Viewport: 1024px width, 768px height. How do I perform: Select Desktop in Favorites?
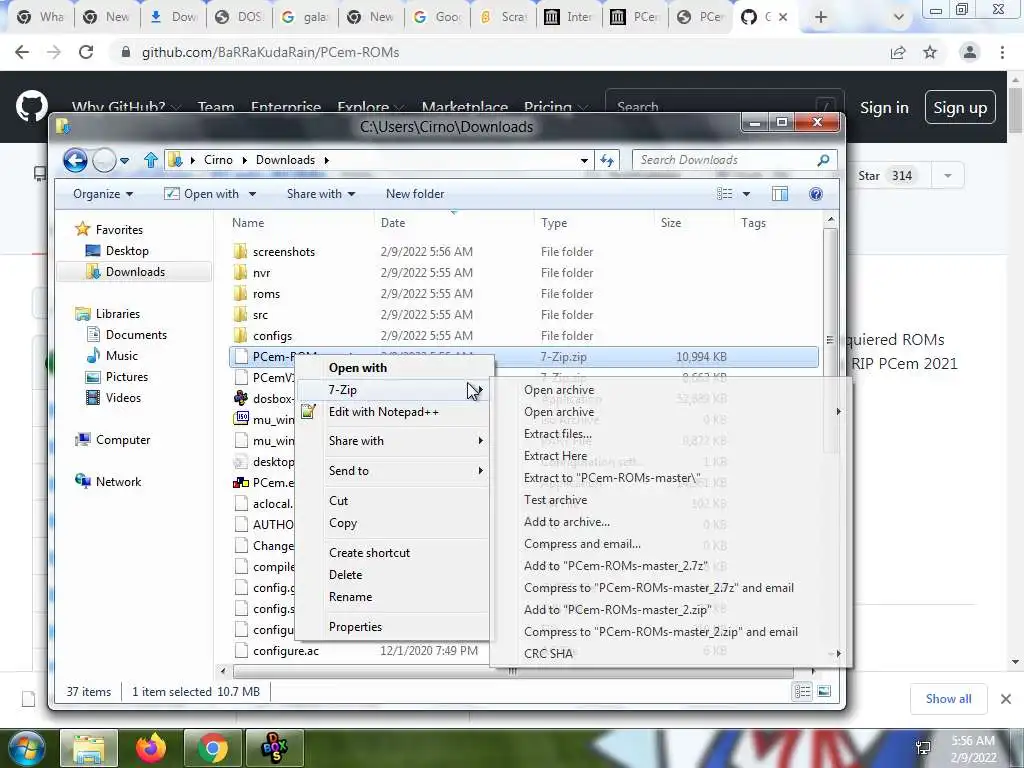click(x=127, y=251)
